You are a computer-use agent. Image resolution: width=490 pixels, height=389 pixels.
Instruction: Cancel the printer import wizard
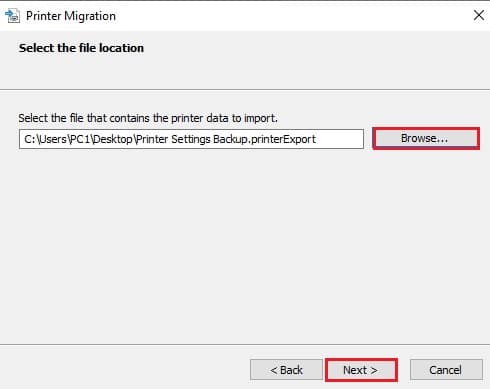pyautogui.click(x=446, y=370)
